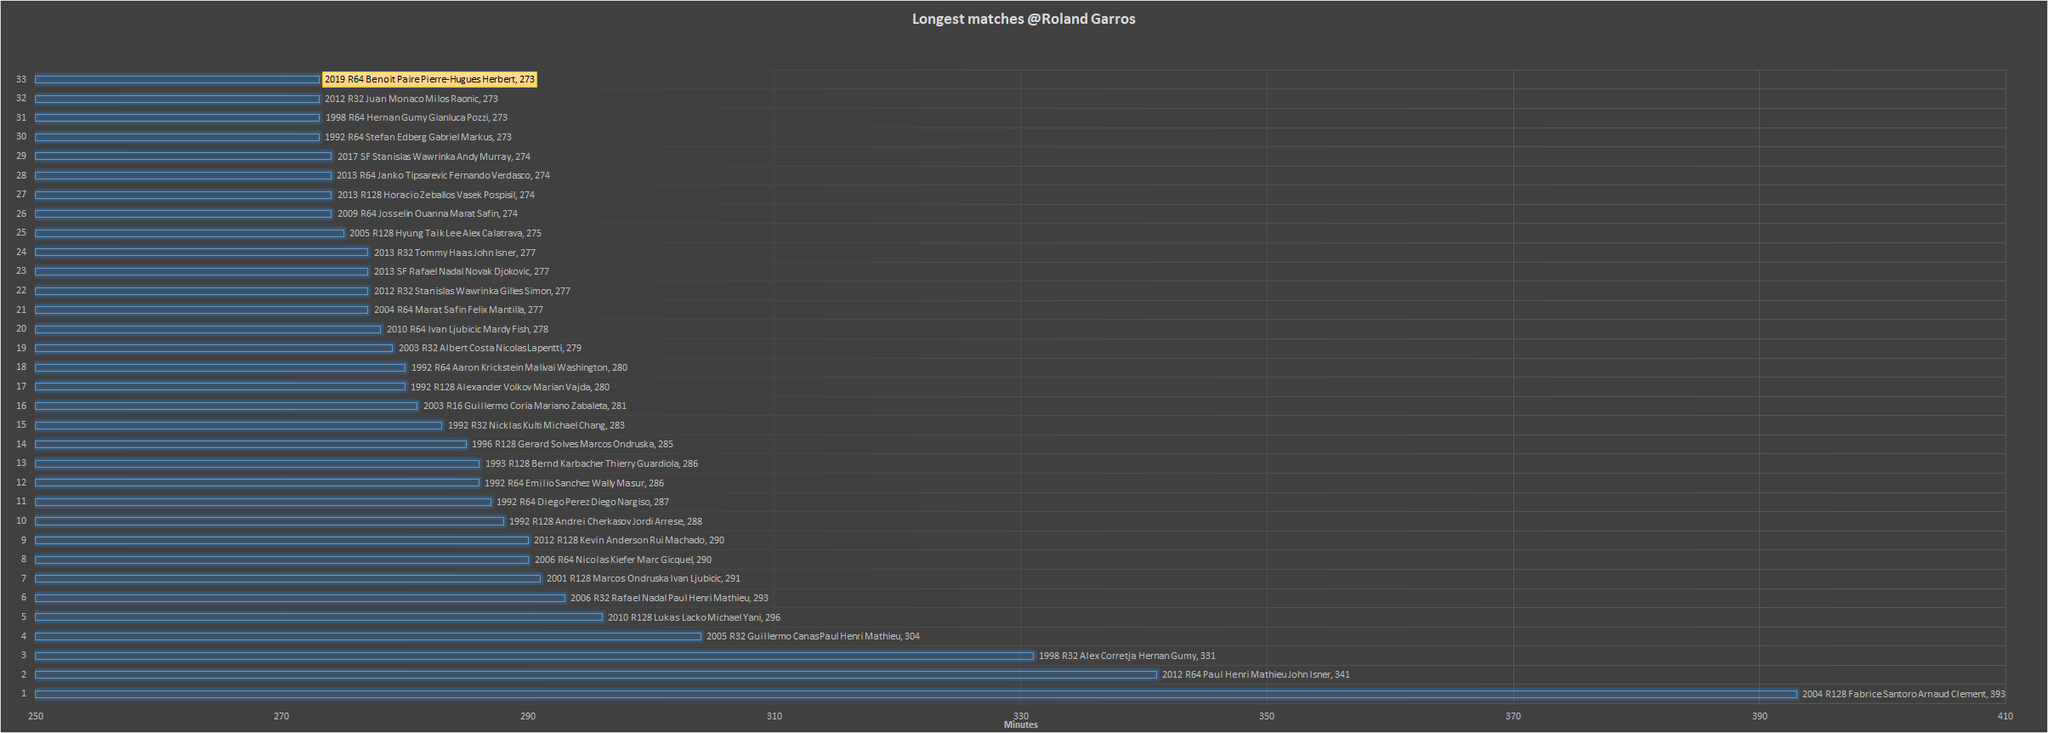Click the rank number 1 on the vertical axis

[x=24, y=694]
